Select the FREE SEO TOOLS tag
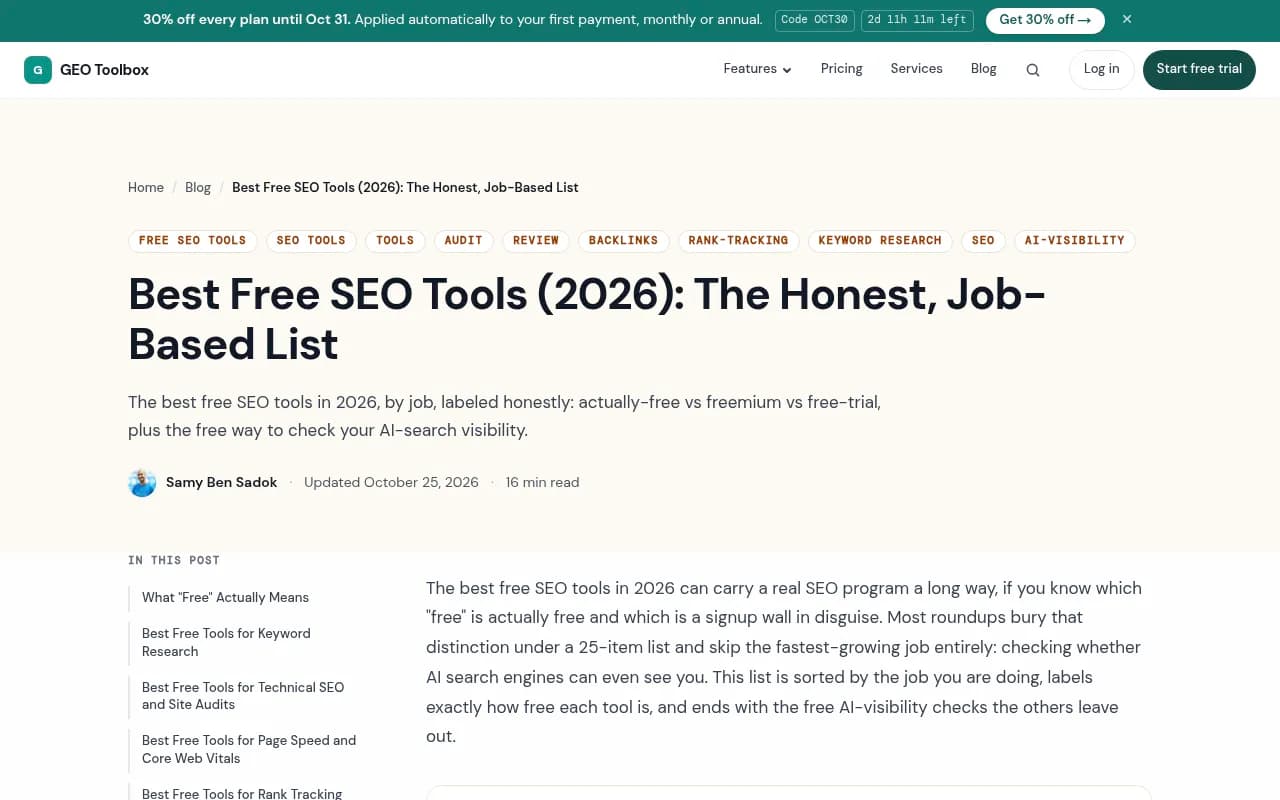 click(193, 241)
